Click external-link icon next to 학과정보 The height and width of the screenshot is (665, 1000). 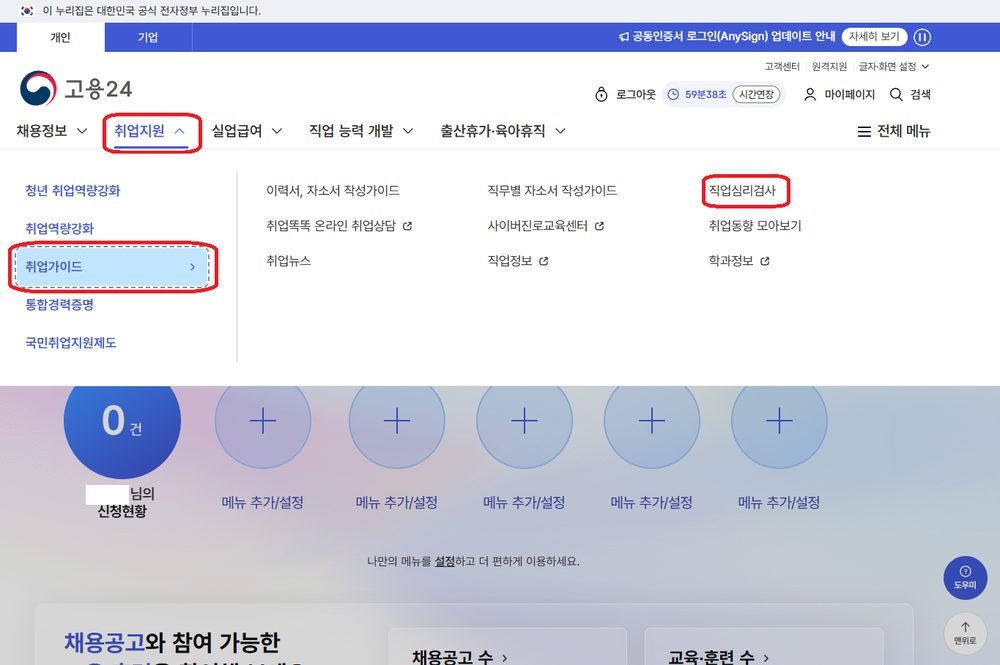(765, 261)
